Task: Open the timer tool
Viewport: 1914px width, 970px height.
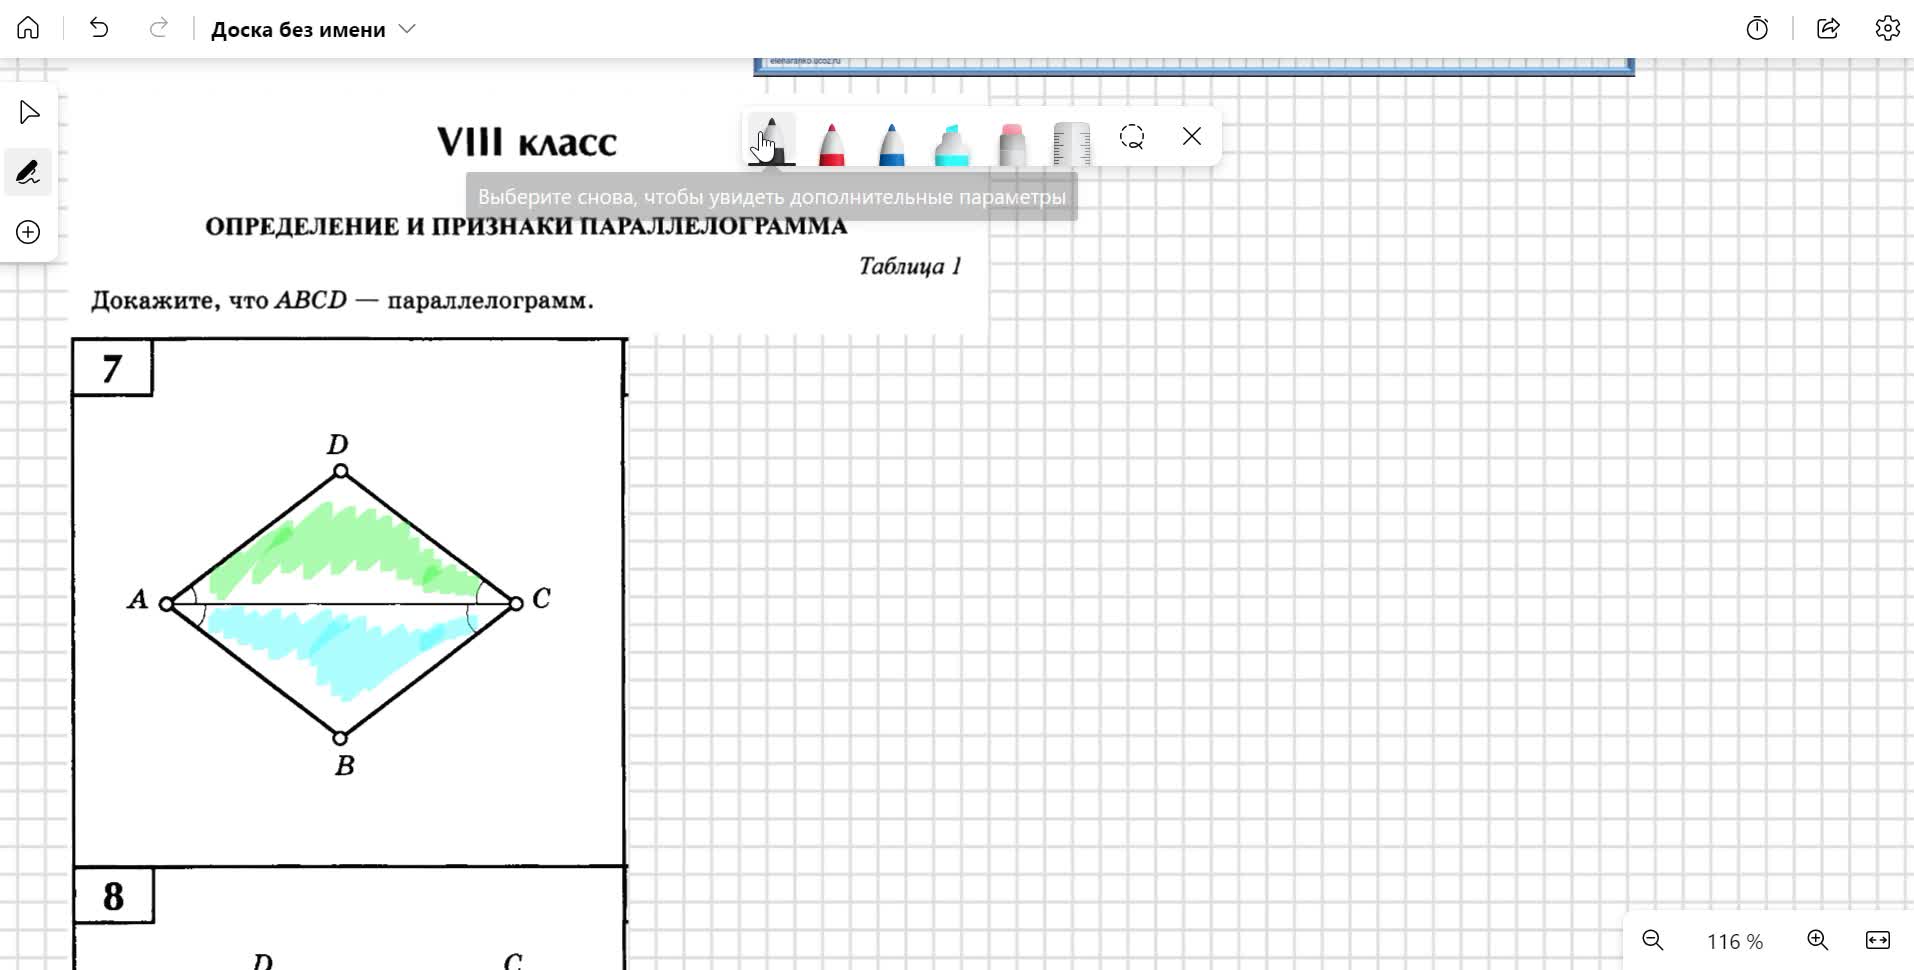Action: 1757,28
